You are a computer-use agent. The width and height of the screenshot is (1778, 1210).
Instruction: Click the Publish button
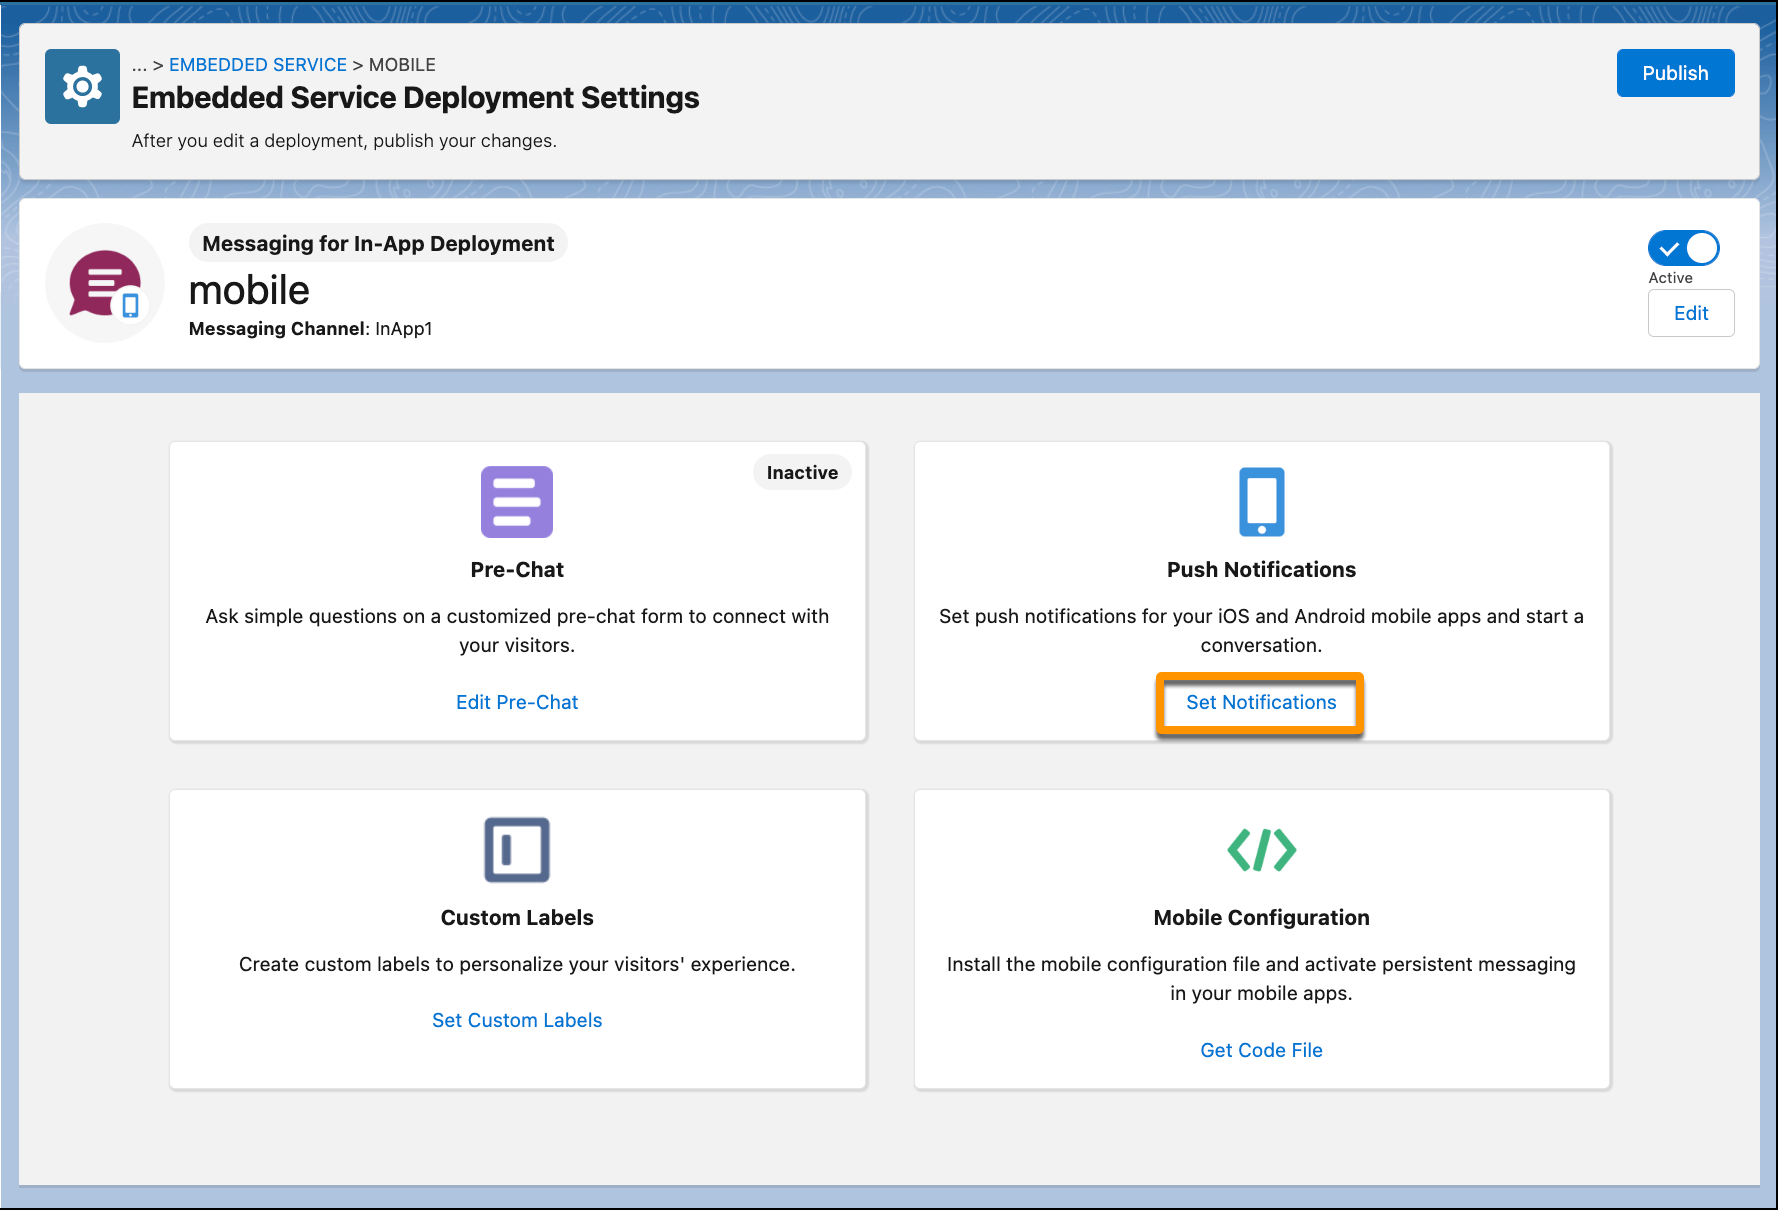click(x=1675, y=73)
